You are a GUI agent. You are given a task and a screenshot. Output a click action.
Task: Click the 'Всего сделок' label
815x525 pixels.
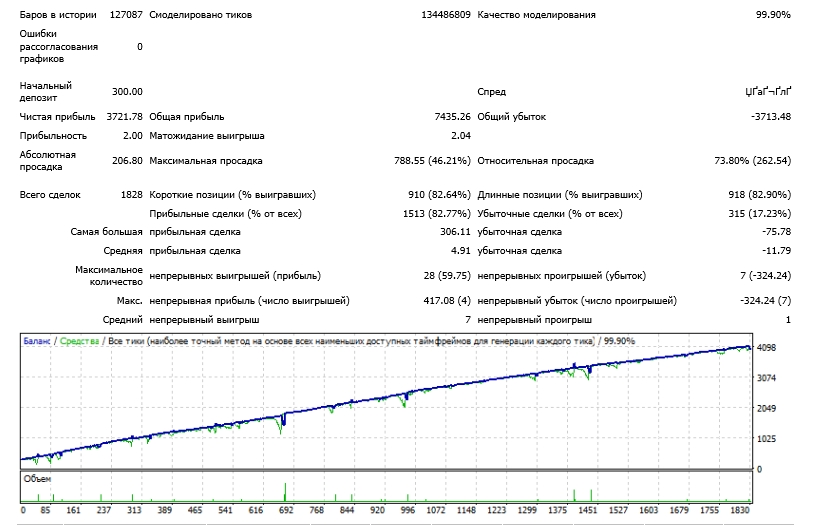coord(50,195)
